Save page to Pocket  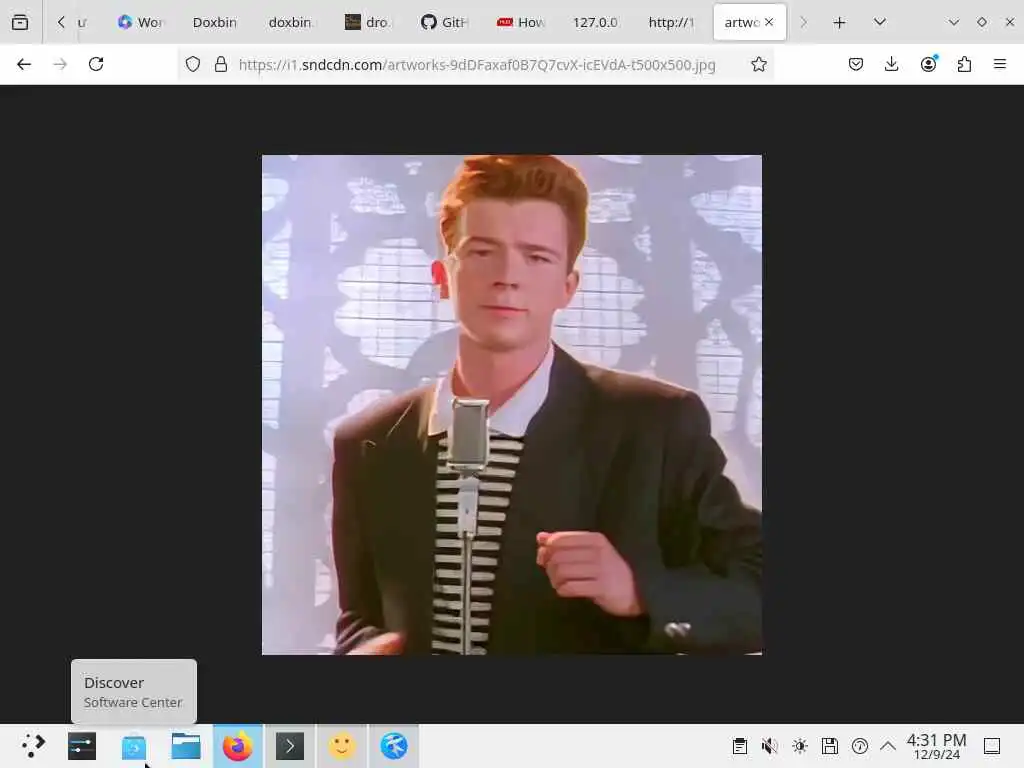[856, 64]
